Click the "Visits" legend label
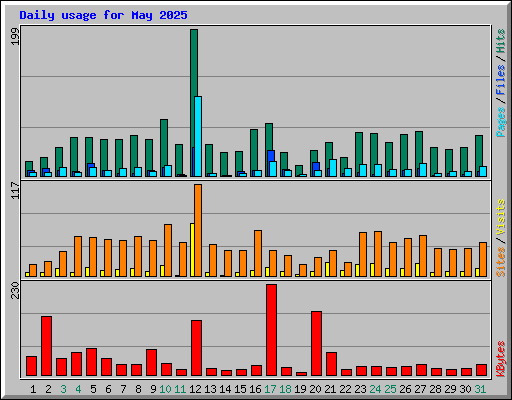 click(x=501, y=217)
